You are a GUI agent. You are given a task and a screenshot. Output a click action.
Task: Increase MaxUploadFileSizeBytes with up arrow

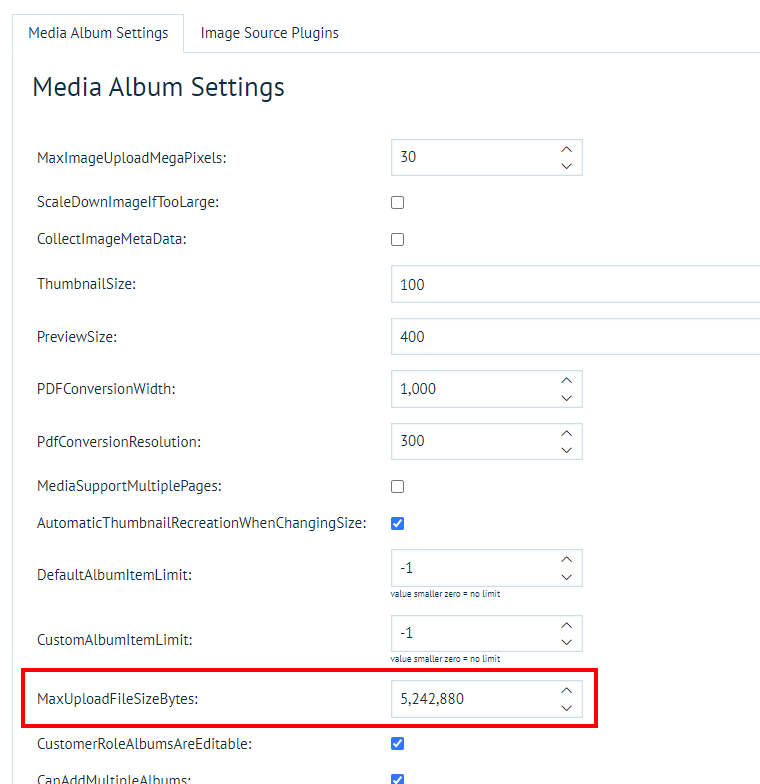pyautogui.click(x=567, y=690)
